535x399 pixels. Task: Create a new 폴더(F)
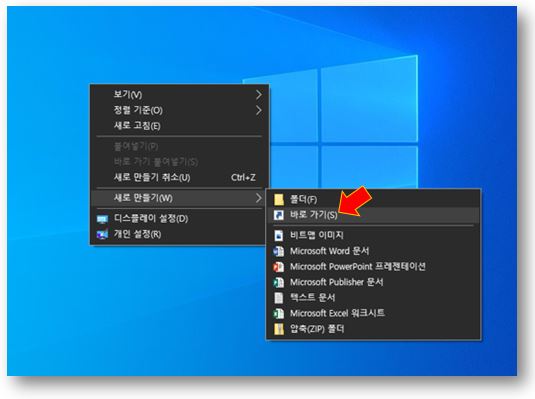373,199
